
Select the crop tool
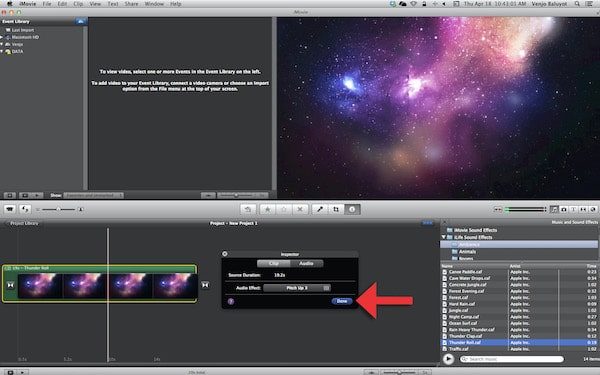click(336, 209)
